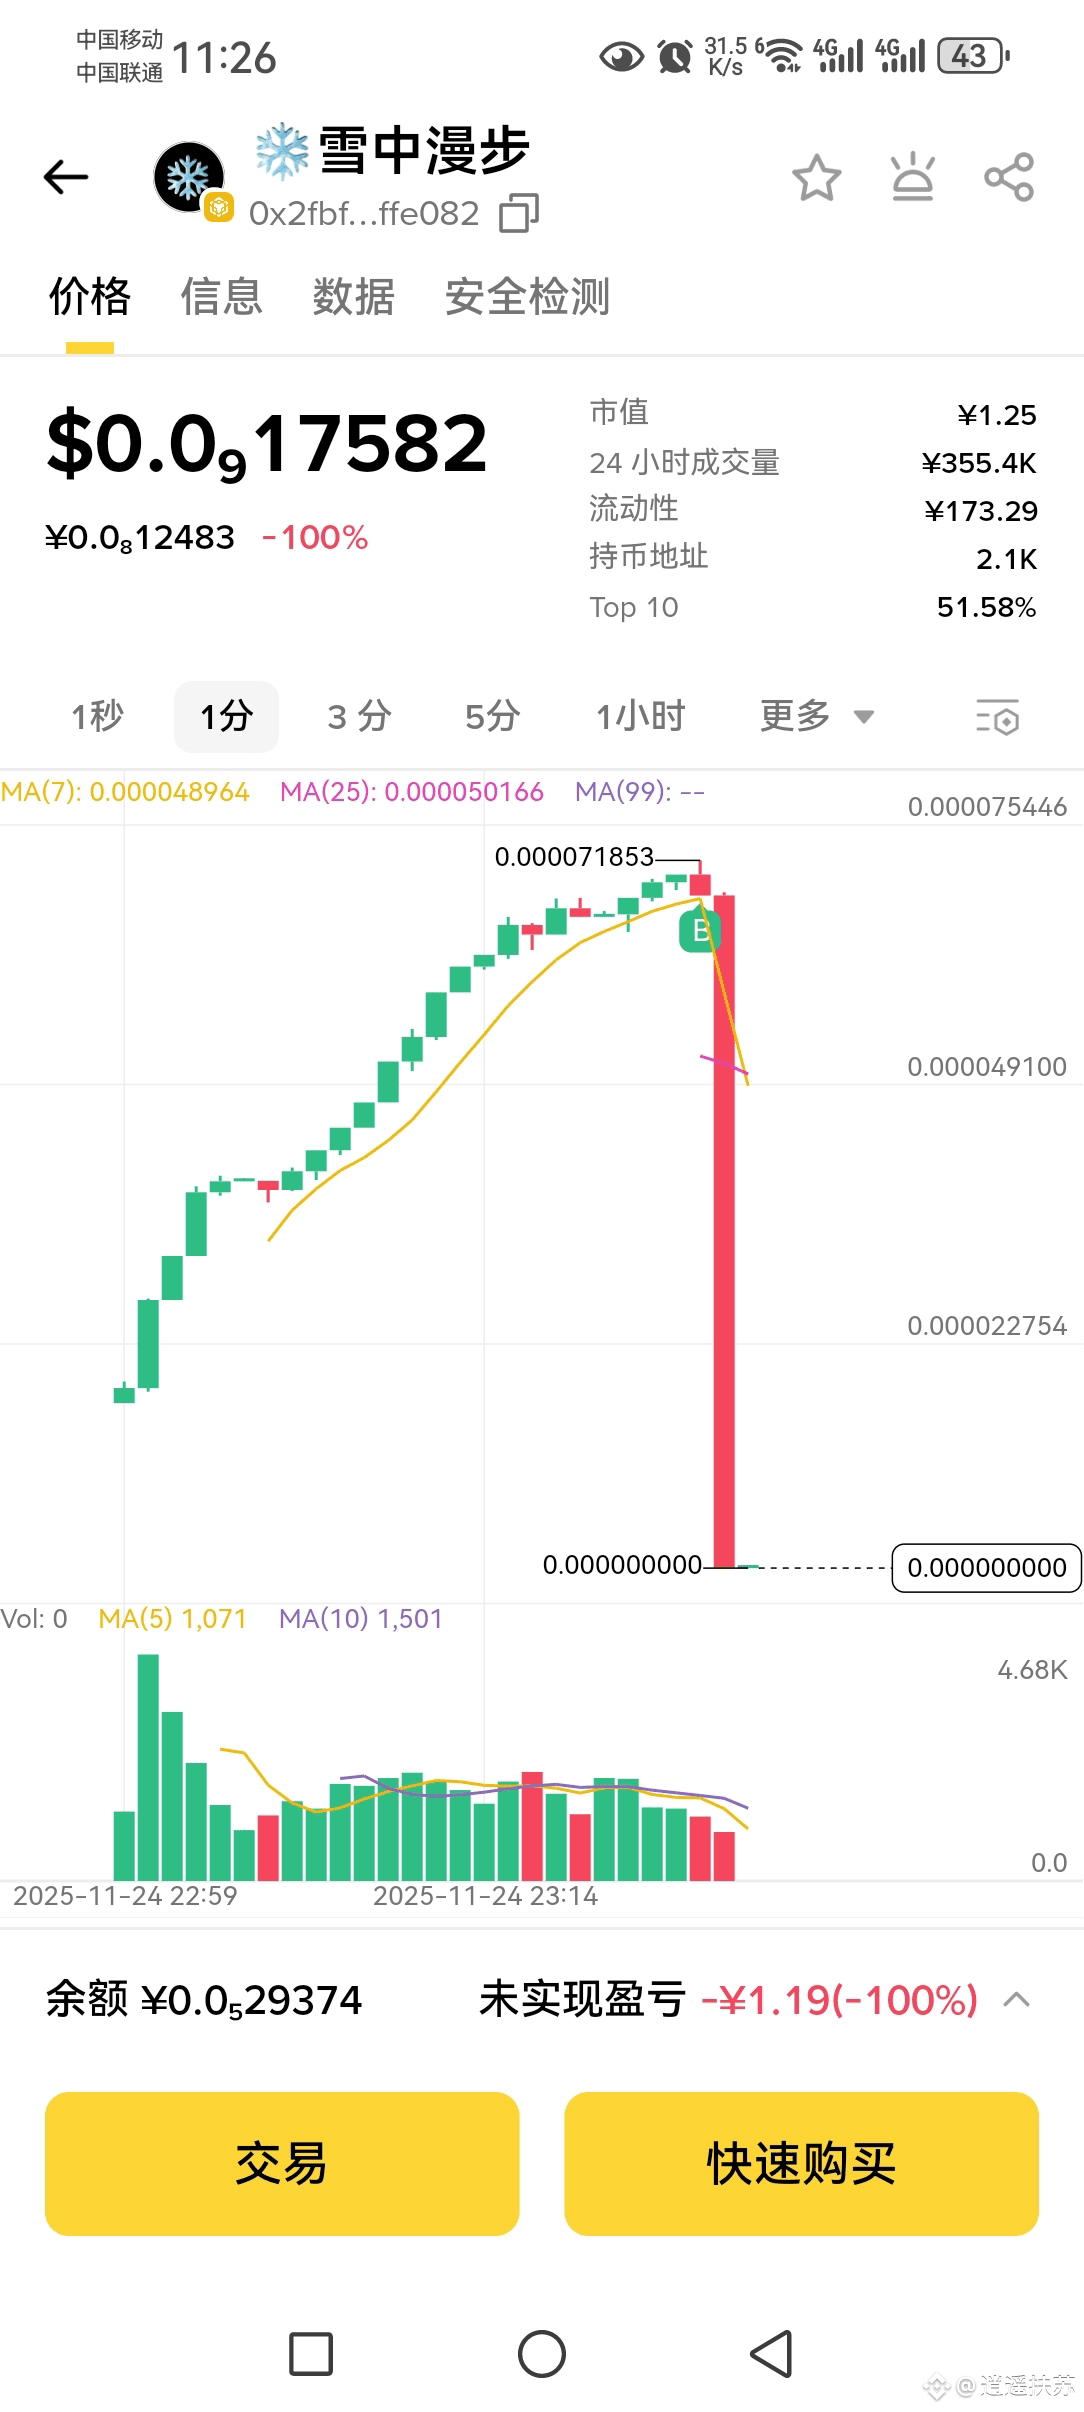Tap the -100% change value
Screen dimensions: 1084x2412
tap(315, 538)
